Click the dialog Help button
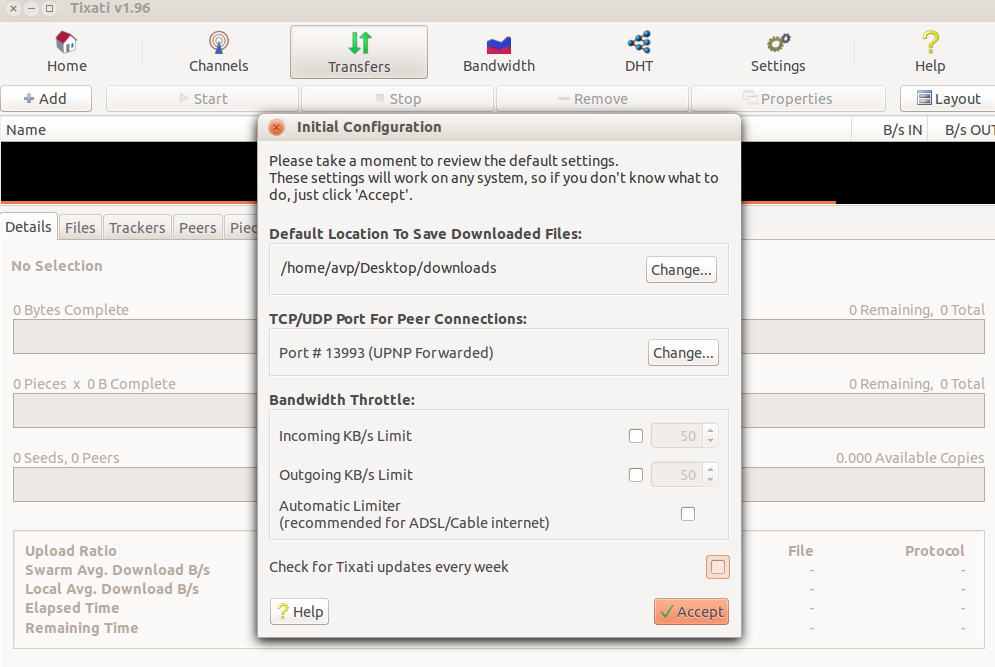The height and width of the screenshot is (667, 995). (x=300, y=612)
